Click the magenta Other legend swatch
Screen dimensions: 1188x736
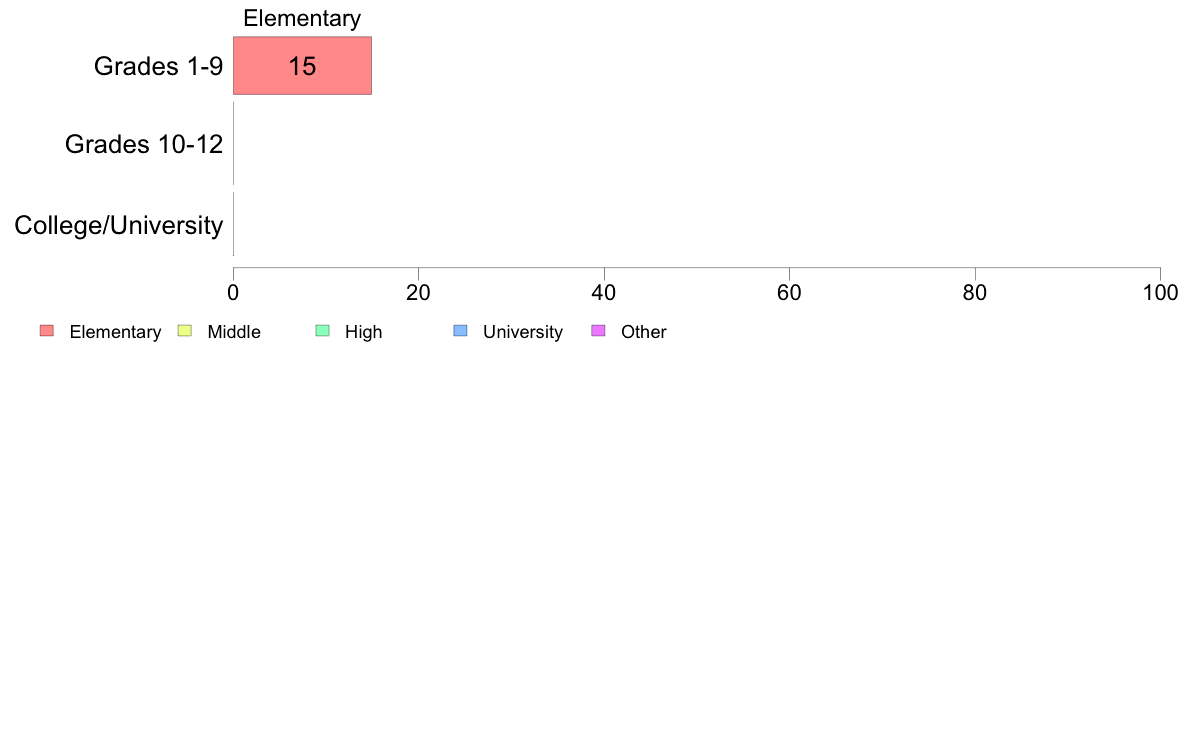pos(598,330)
